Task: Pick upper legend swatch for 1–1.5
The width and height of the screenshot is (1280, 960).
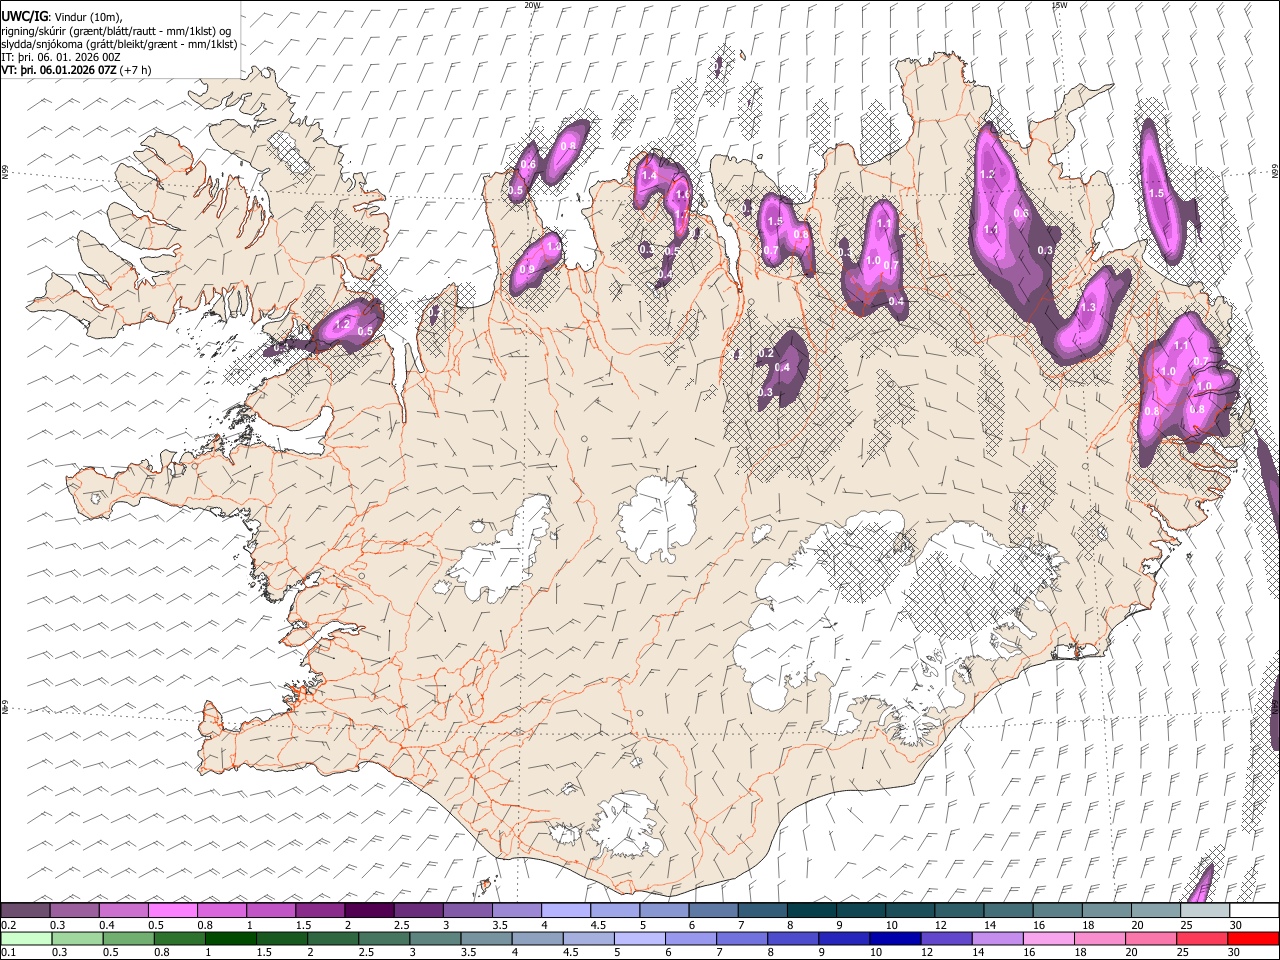Action: coord(271,910)
